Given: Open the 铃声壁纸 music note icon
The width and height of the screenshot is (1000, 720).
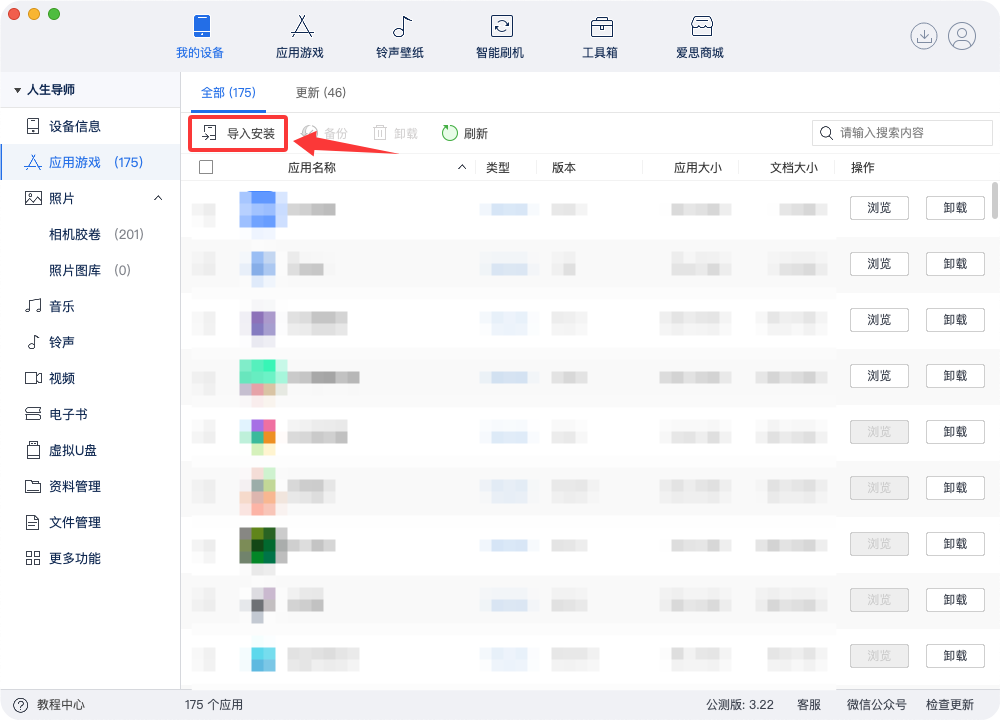Looking at the screenshot, I should click(400, 27).
